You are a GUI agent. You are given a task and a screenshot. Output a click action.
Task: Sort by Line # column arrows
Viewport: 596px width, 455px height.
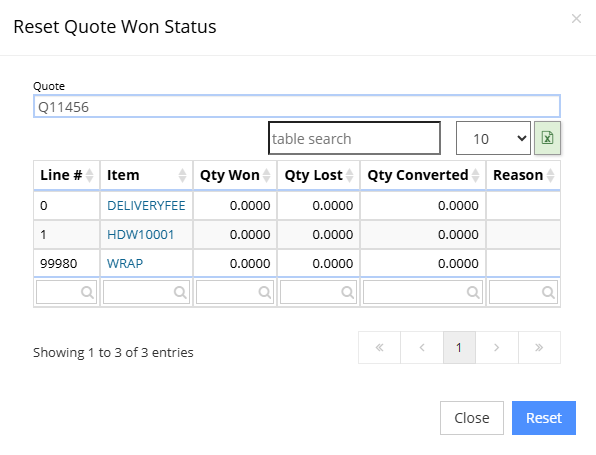pyautogui.click(x=89, y=175)
